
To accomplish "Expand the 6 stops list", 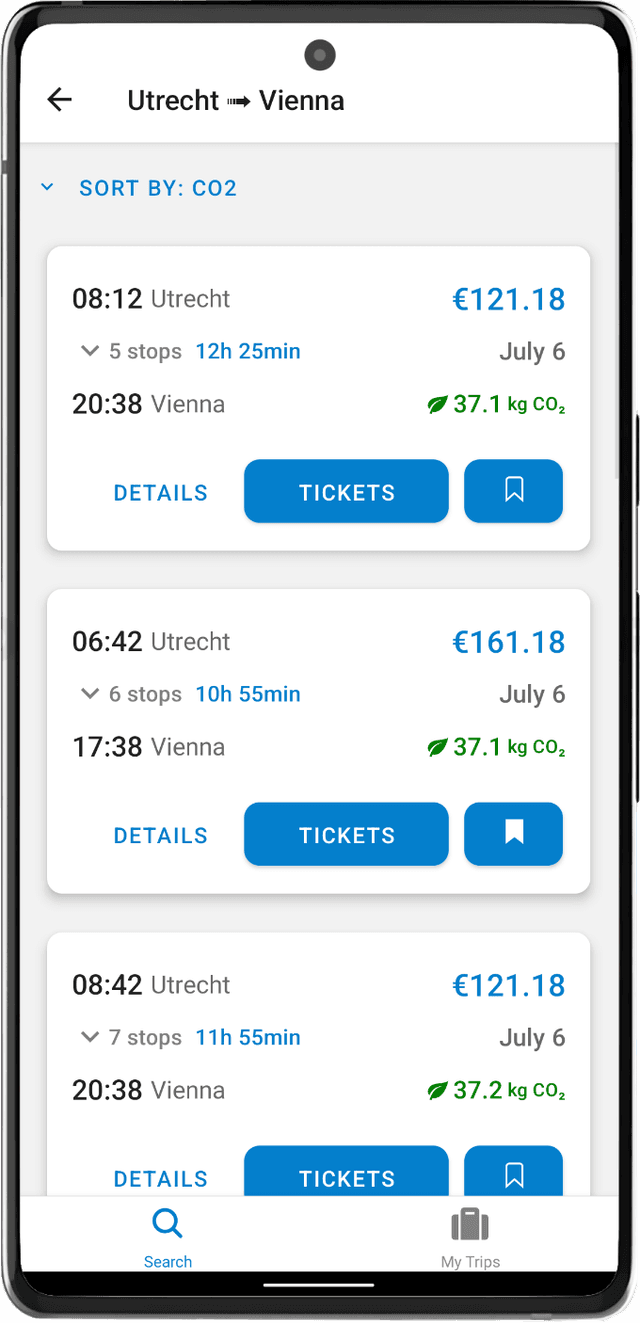I will pyautogui.click(x=90, y=694).
